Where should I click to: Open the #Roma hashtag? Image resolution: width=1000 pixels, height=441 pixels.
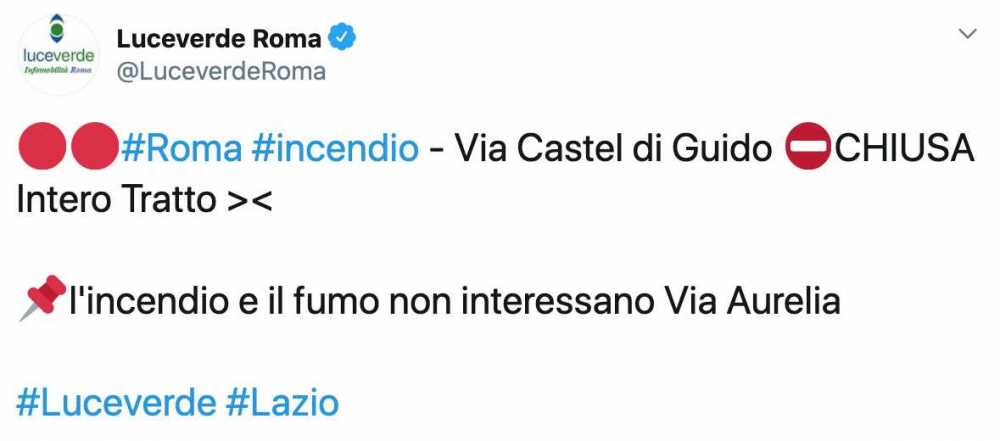(181, 149)
